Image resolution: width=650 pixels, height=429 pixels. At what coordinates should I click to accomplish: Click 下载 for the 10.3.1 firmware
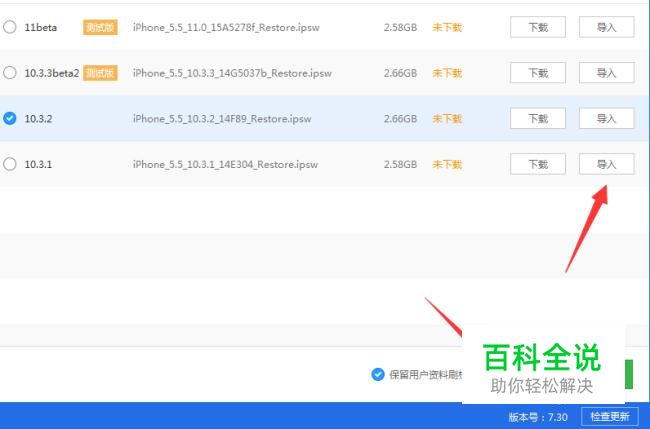[x=538, y=164]
